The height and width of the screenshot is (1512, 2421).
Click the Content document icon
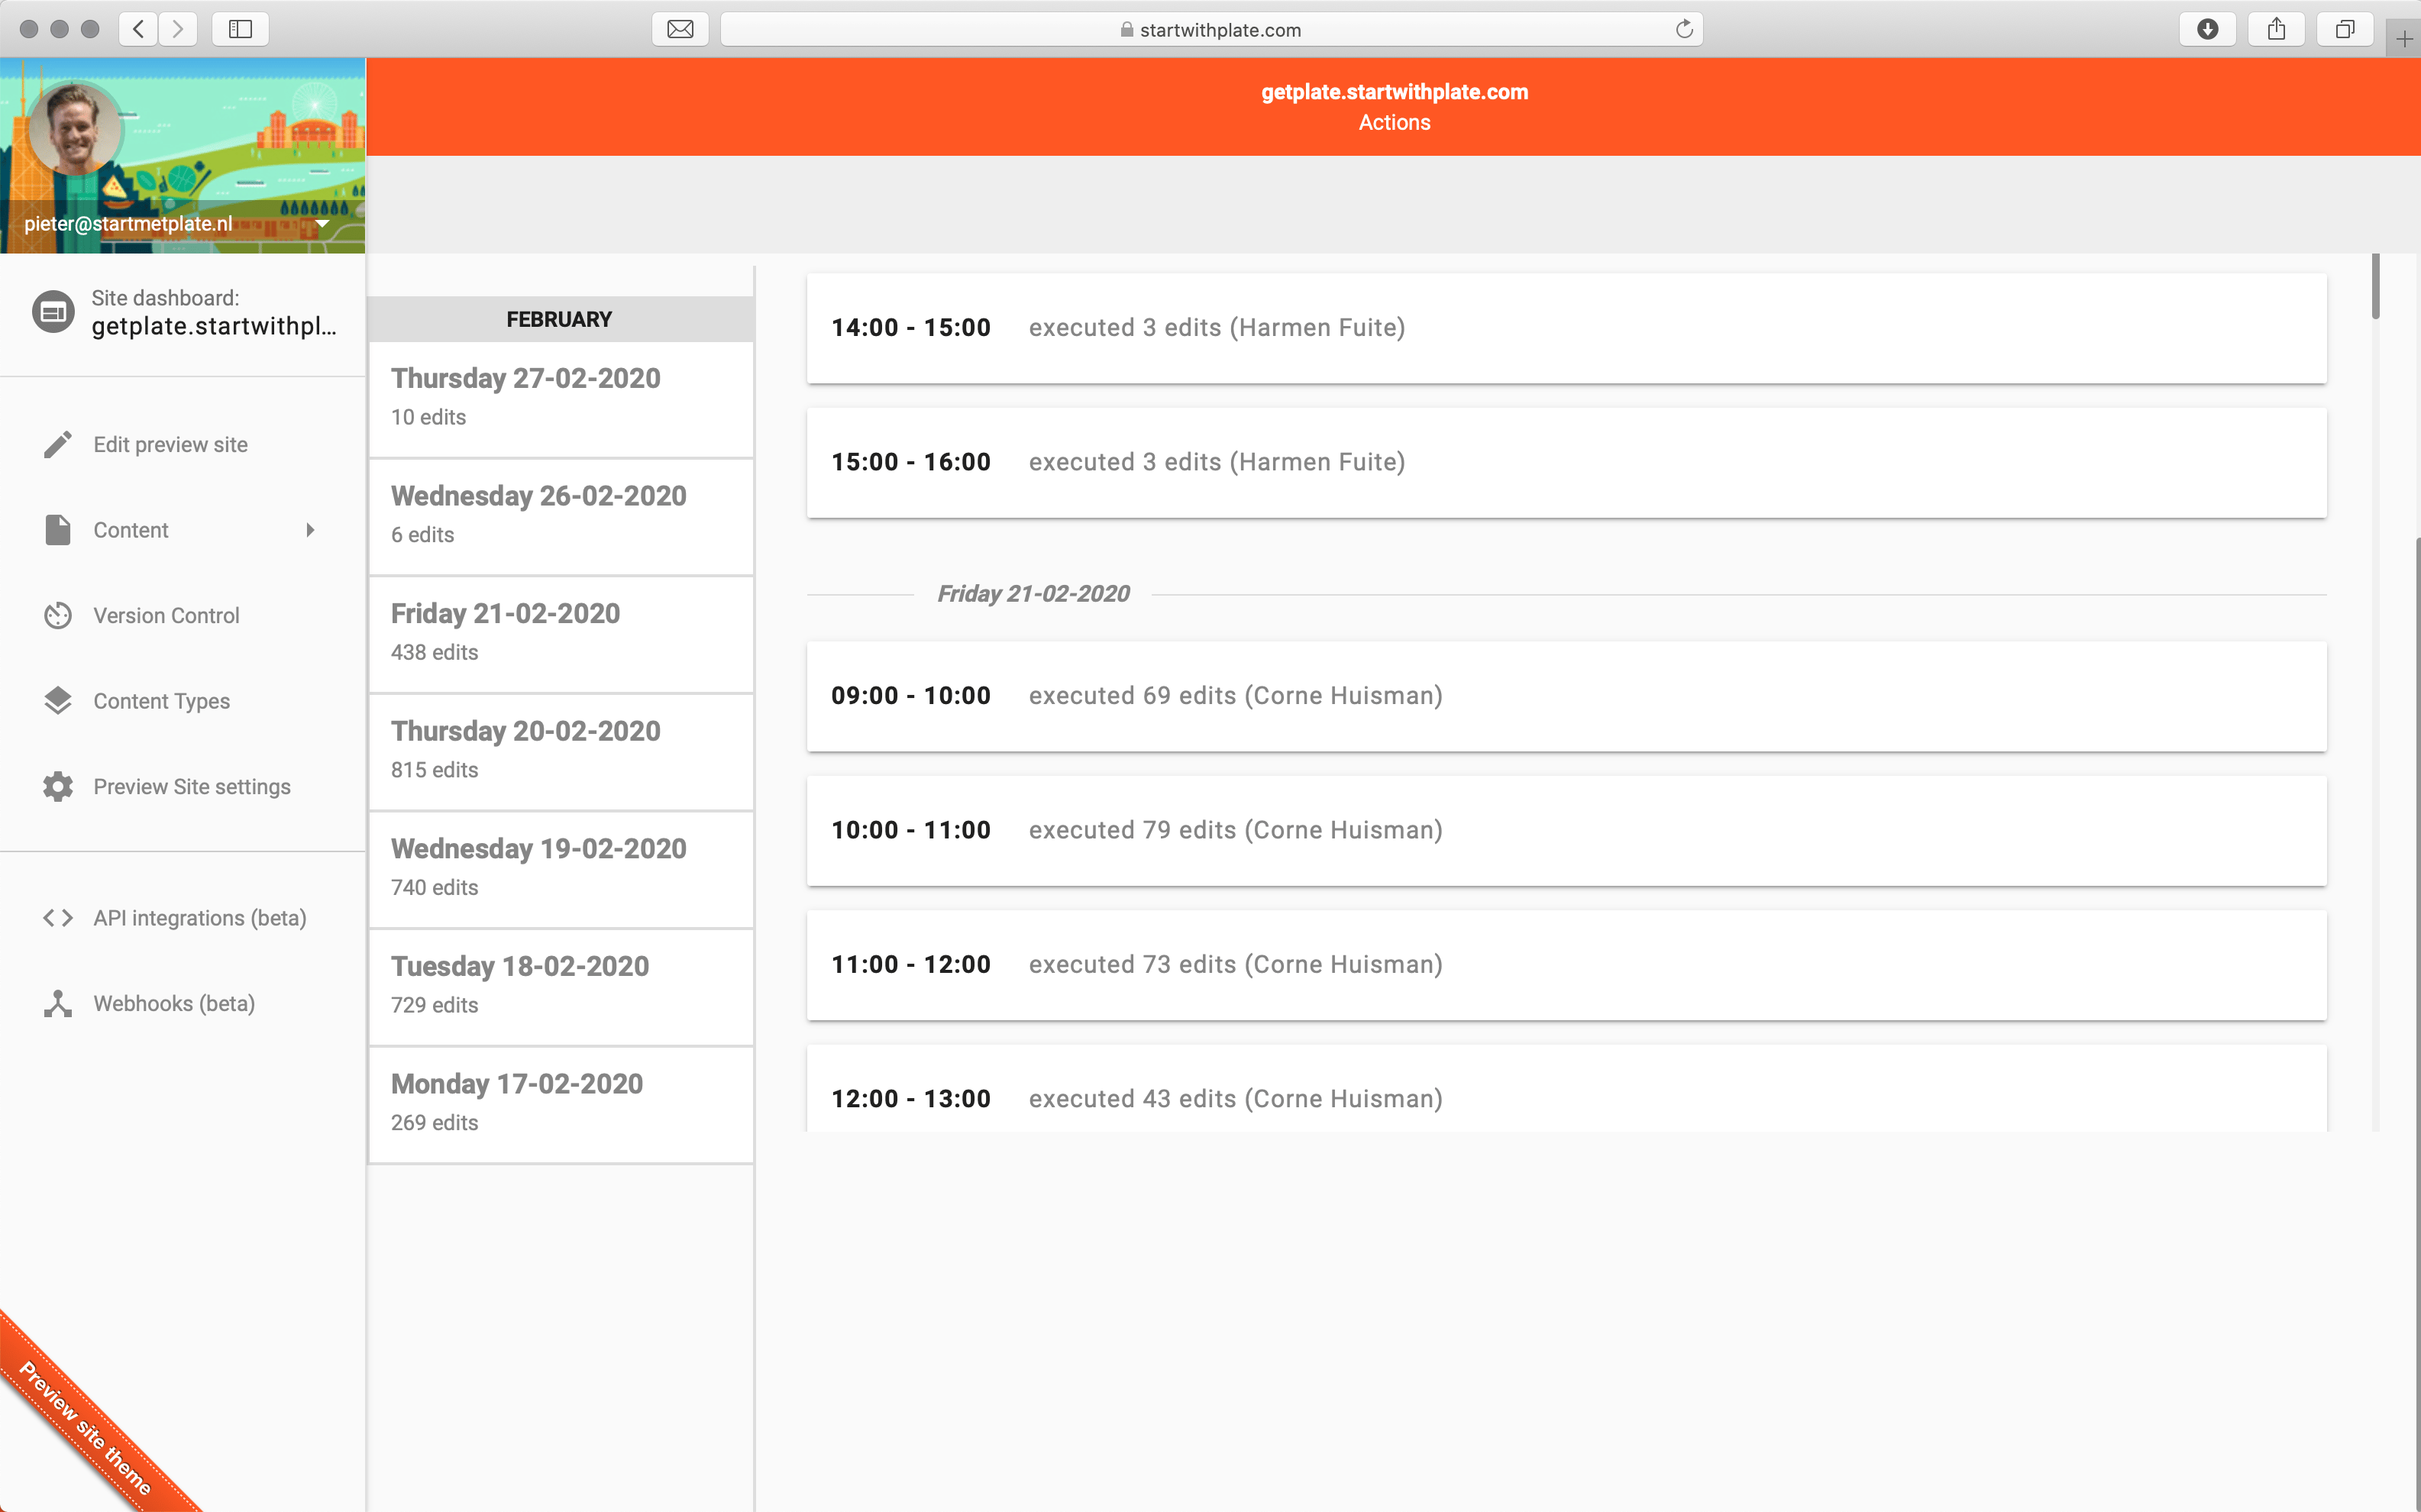tap(58, 530)
